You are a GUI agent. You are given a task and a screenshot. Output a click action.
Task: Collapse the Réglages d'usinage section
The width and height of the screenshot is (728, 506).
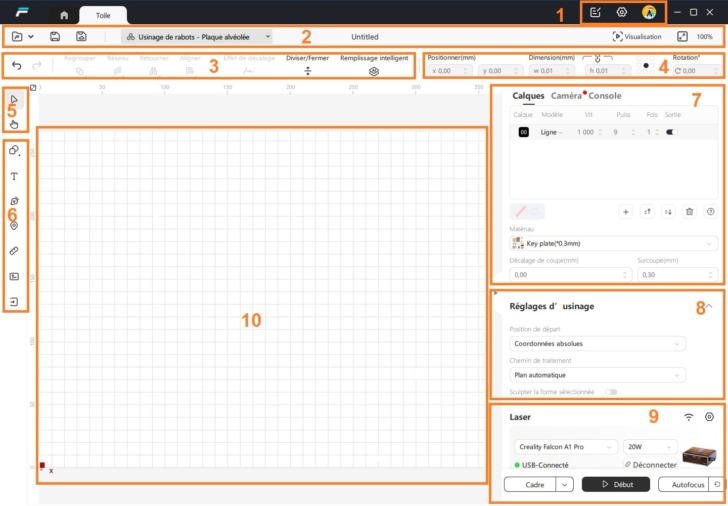(x=709, y=306)
